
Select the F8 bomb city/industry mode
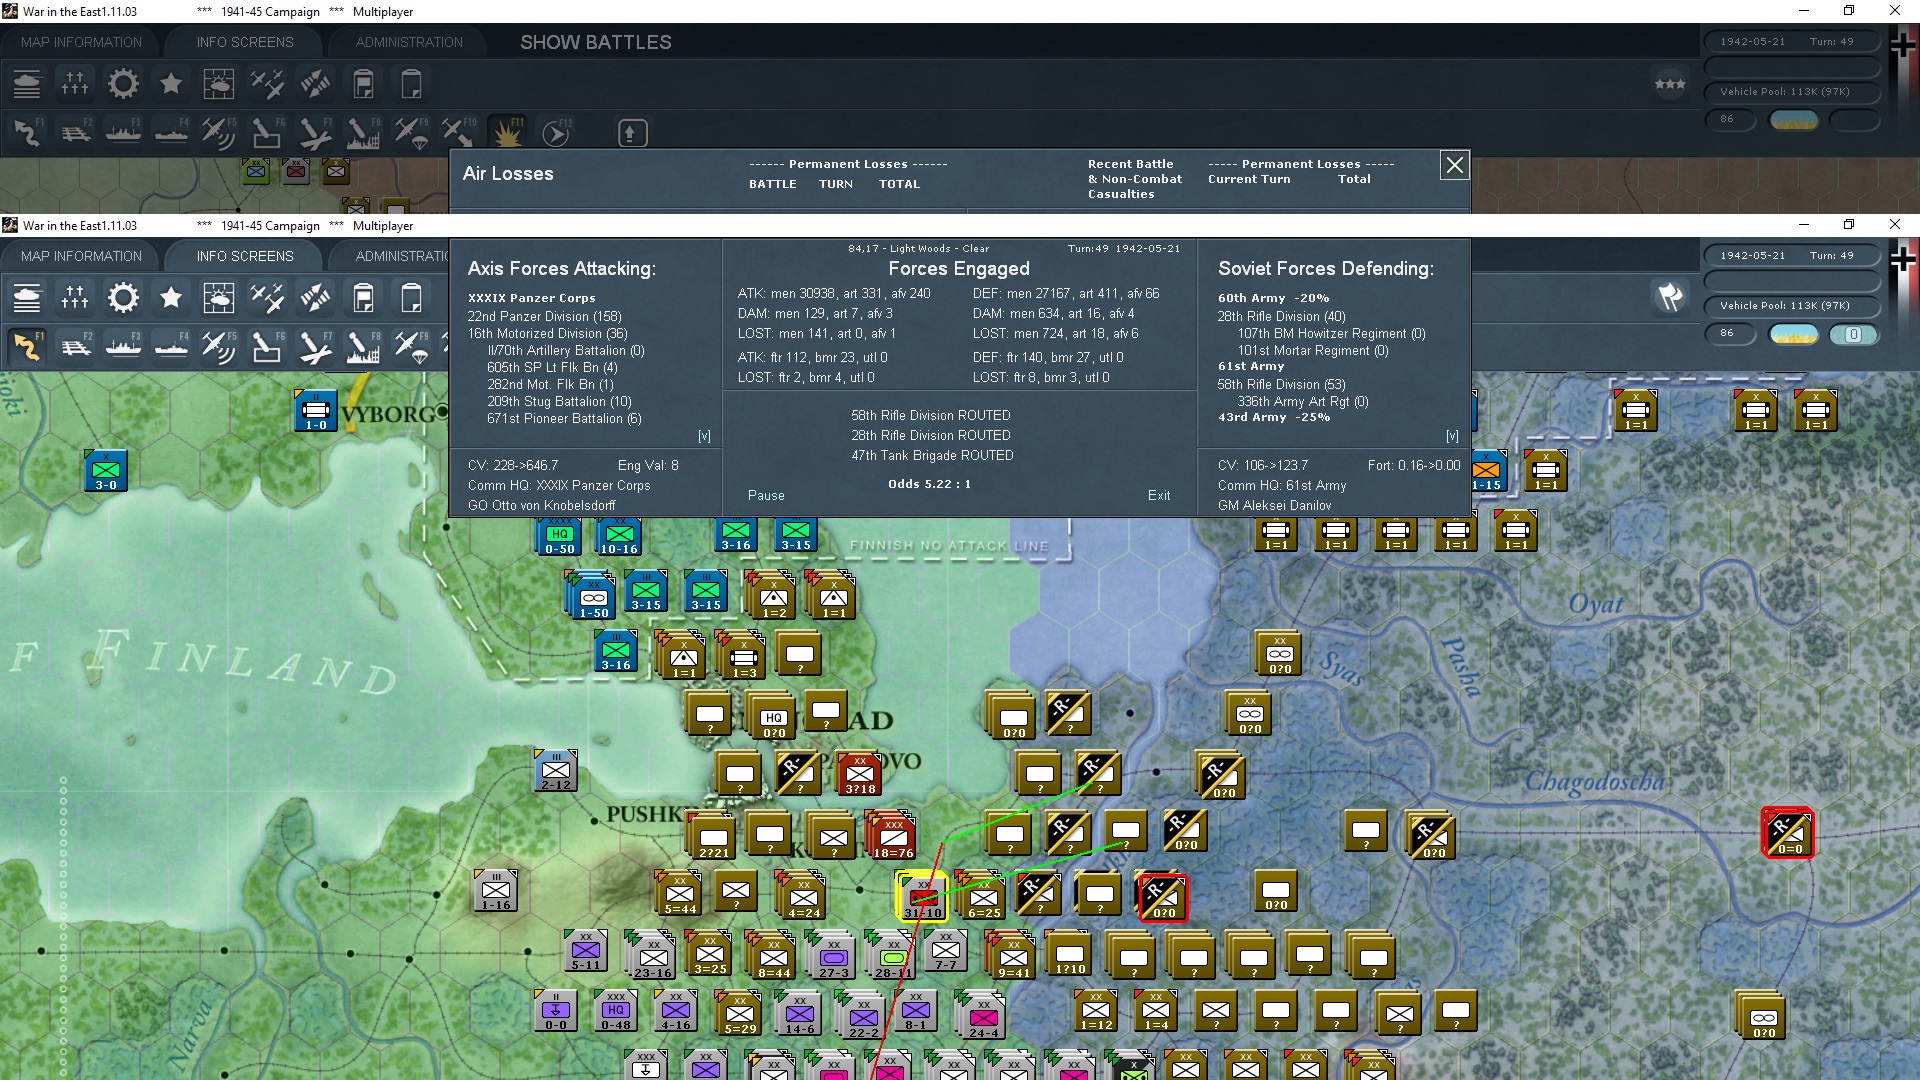pyautogui.click(x=363, y=347)
